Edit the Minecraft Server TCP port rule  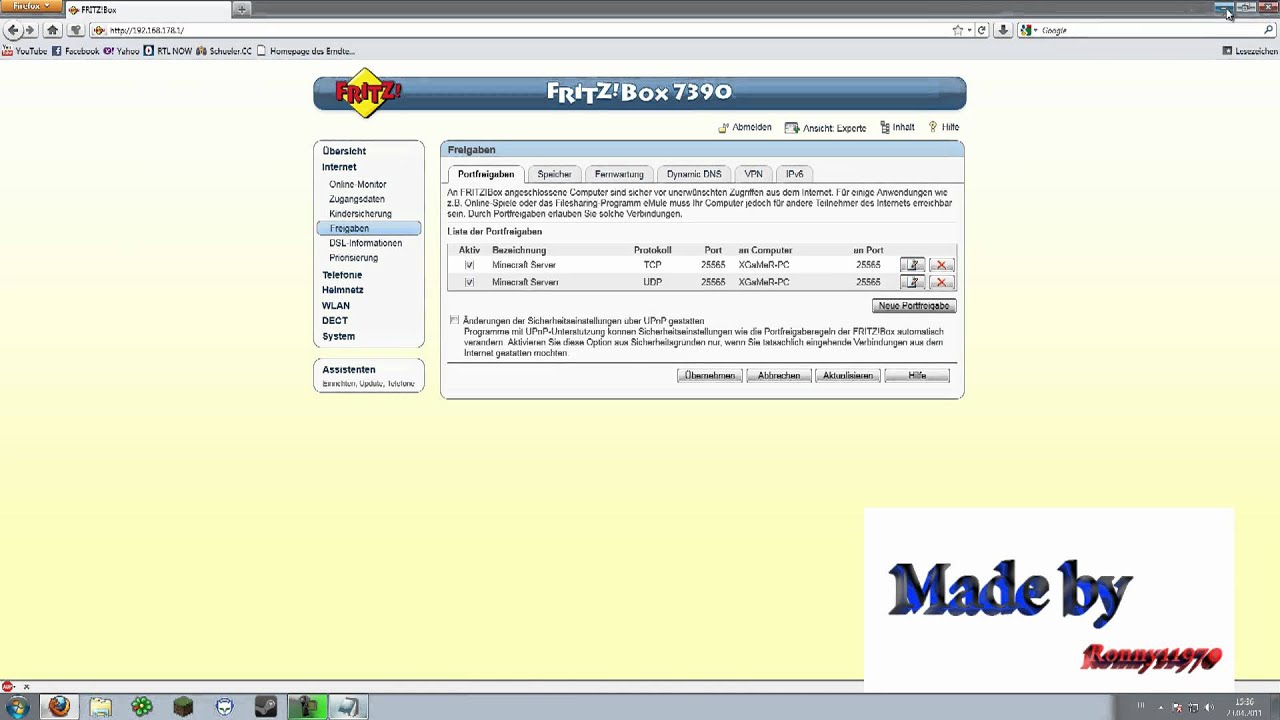[912, 265]
